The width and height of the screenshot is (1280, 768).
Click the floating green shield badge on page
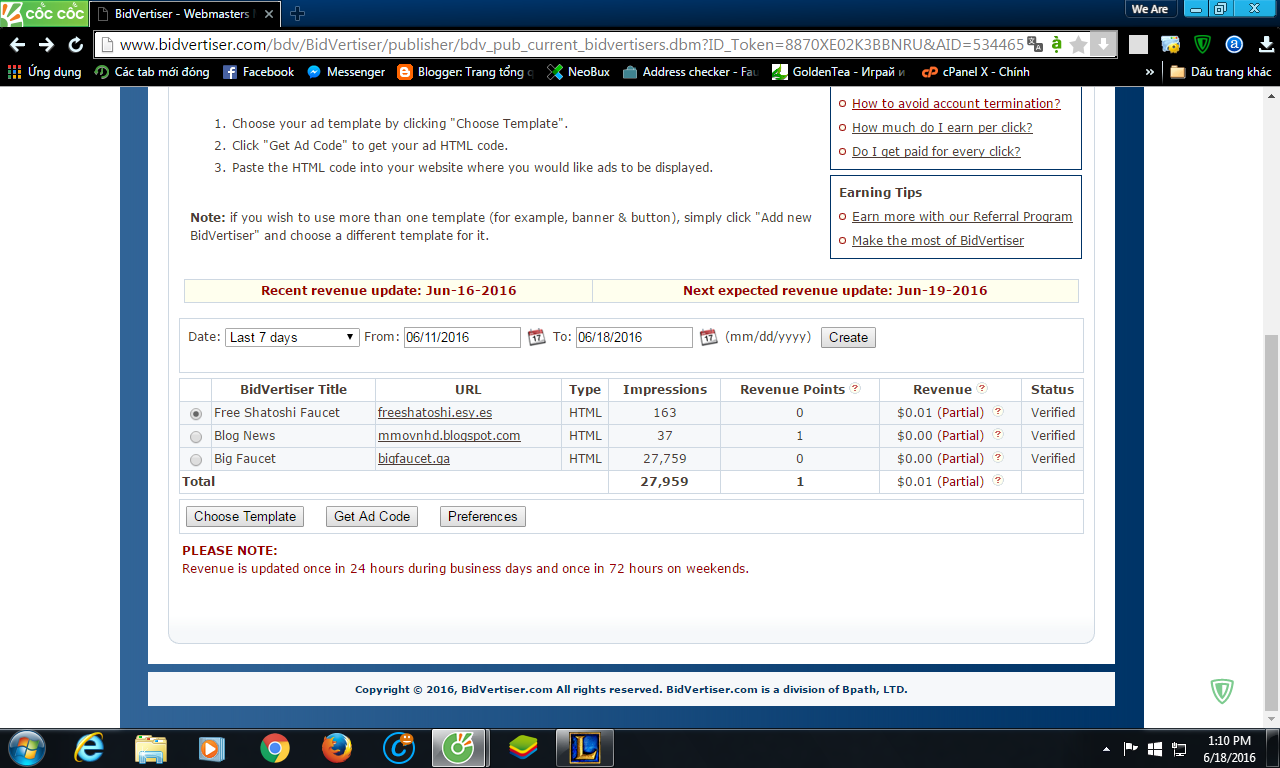[1222, 690]
